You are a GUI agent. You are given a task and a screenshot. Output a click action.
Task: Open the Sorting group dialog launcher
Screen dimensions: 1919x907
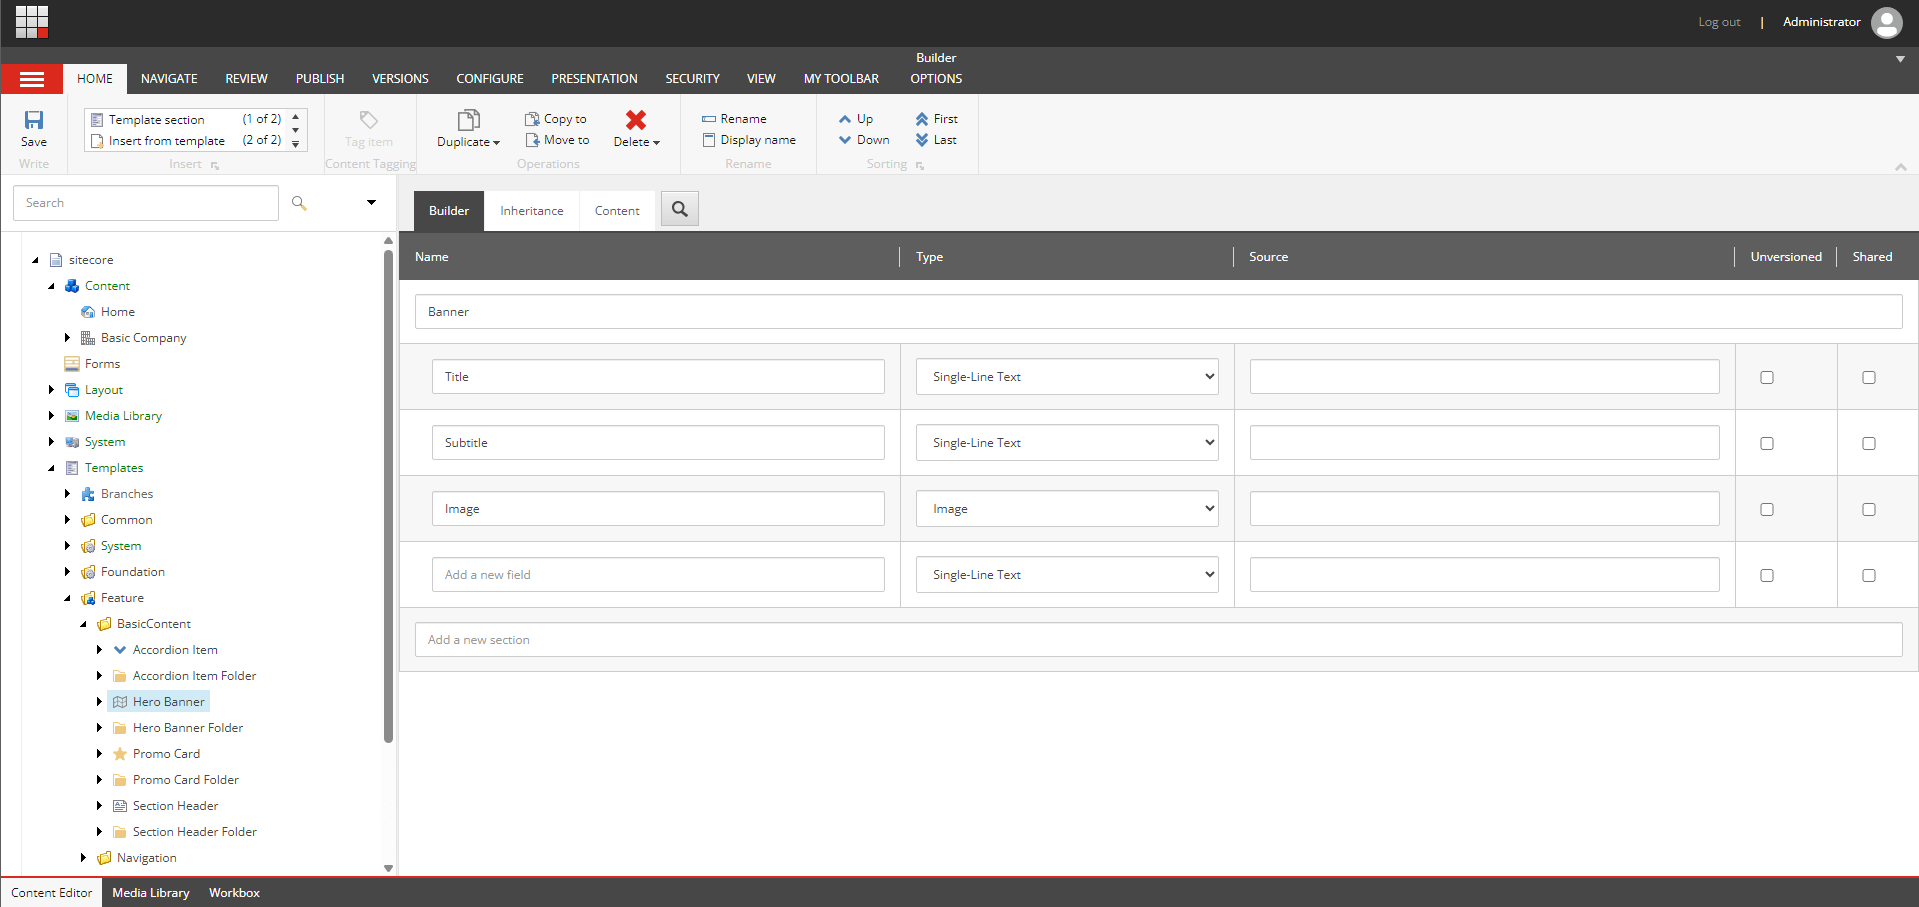click(920, 166)
